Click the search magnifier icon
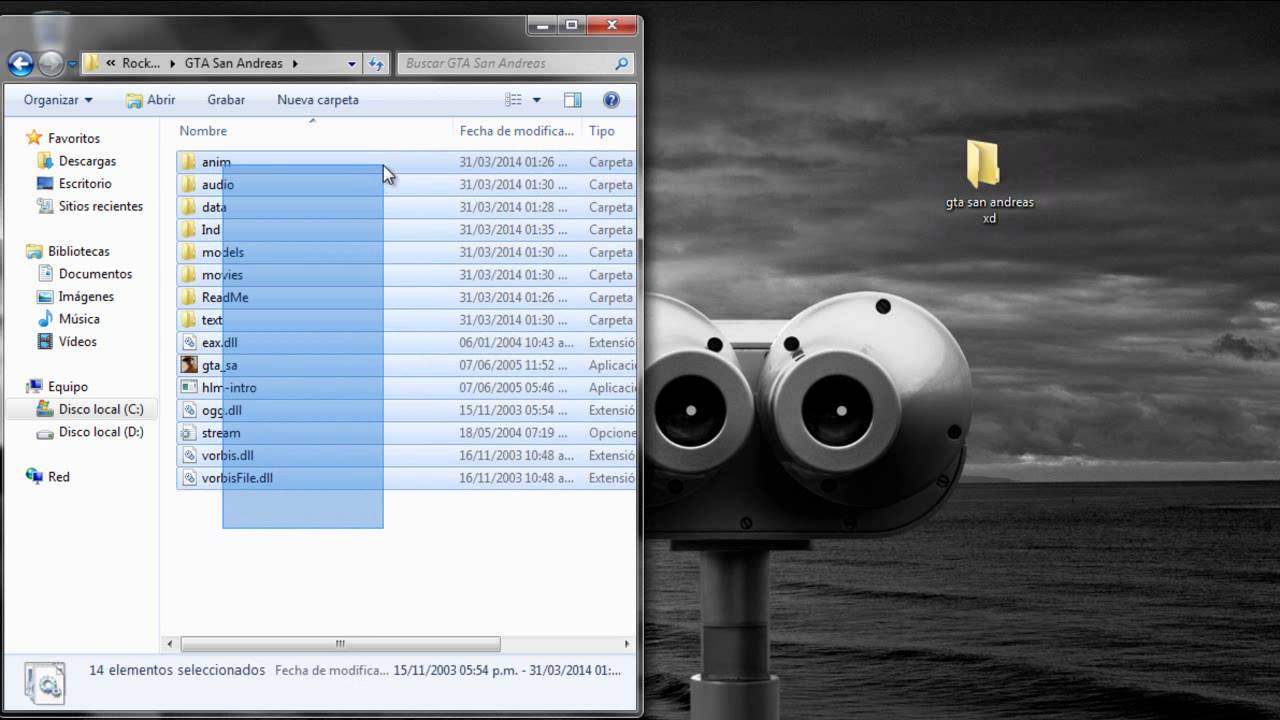 [x=622, y=63]
